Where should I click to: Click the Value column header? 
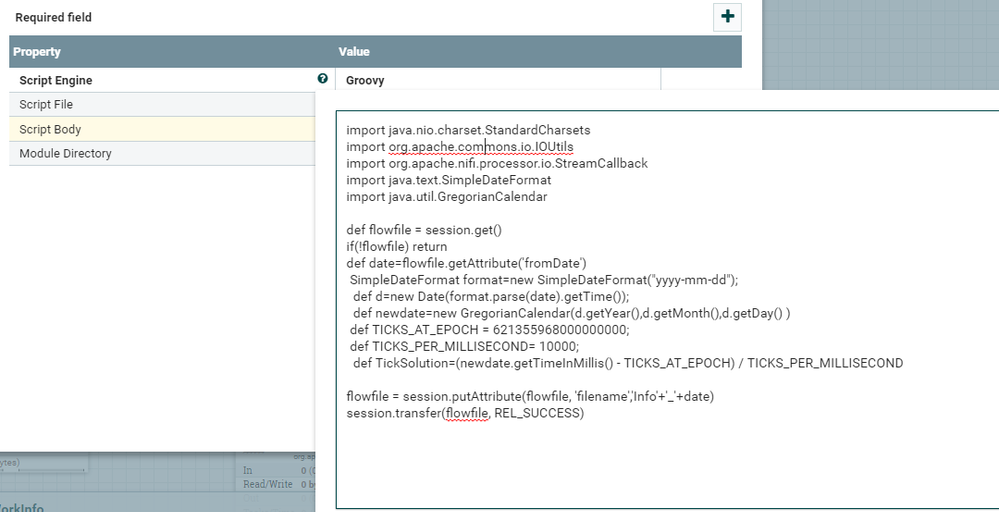tap(354, 52)
